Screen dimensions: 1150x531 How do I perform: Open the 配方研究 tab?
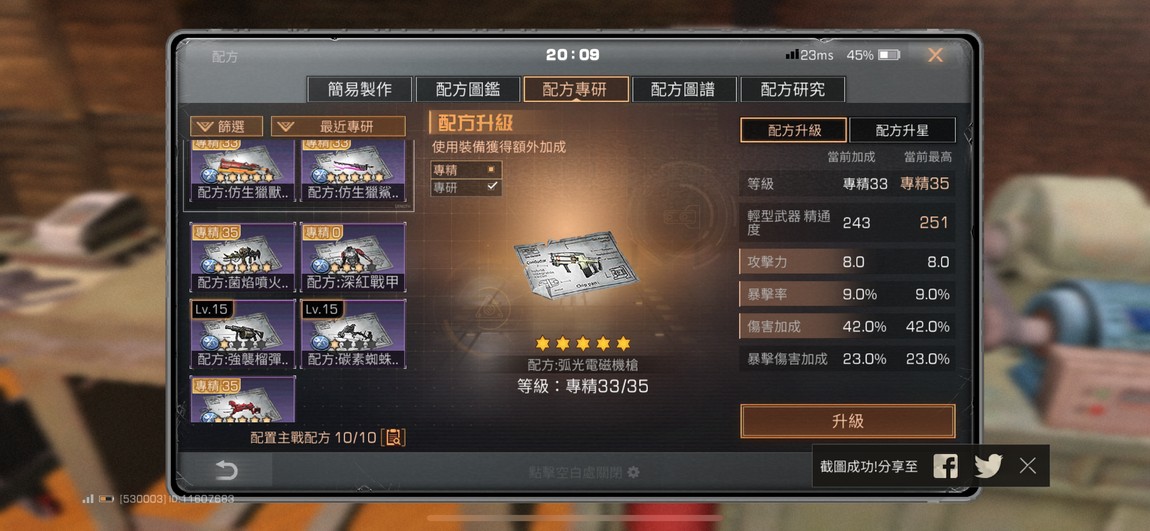pyautogui.click(x=793, y=89)
